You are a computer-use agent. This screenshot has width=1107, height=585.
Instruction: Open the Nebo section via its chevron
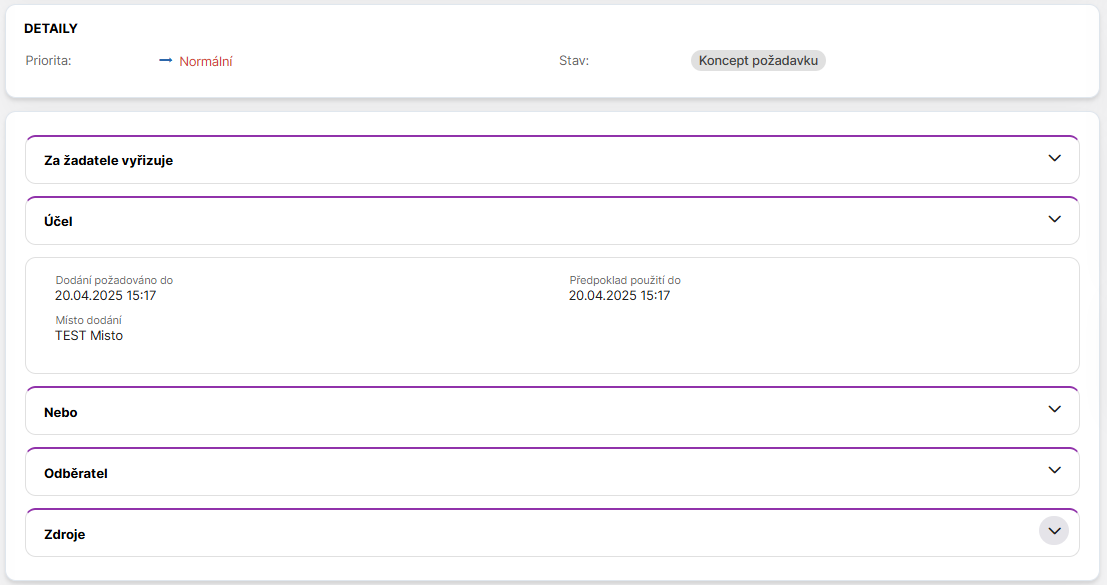(1054, 409)
